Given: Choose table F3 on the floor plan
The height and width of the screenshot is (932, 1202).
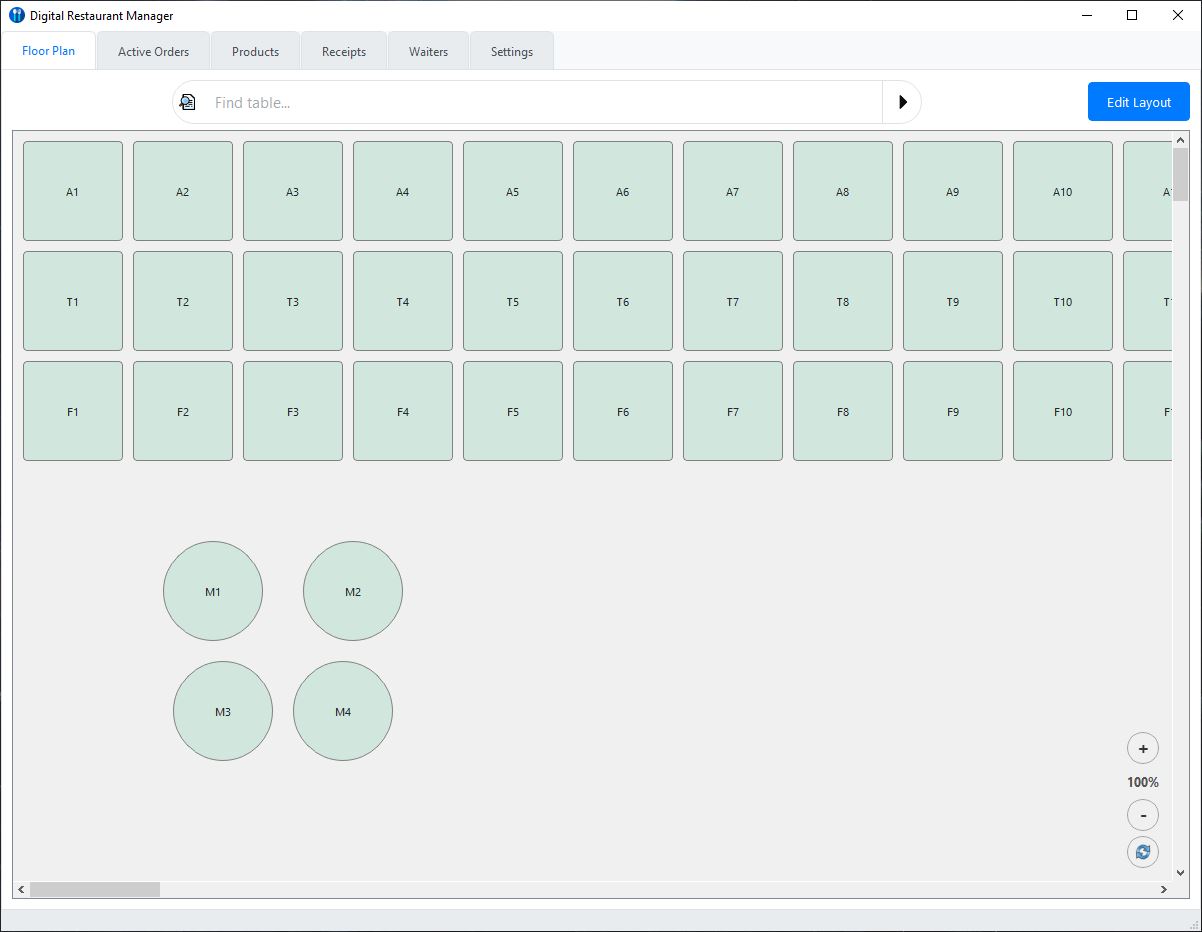Looking at the screenshot, I should 293,411.
